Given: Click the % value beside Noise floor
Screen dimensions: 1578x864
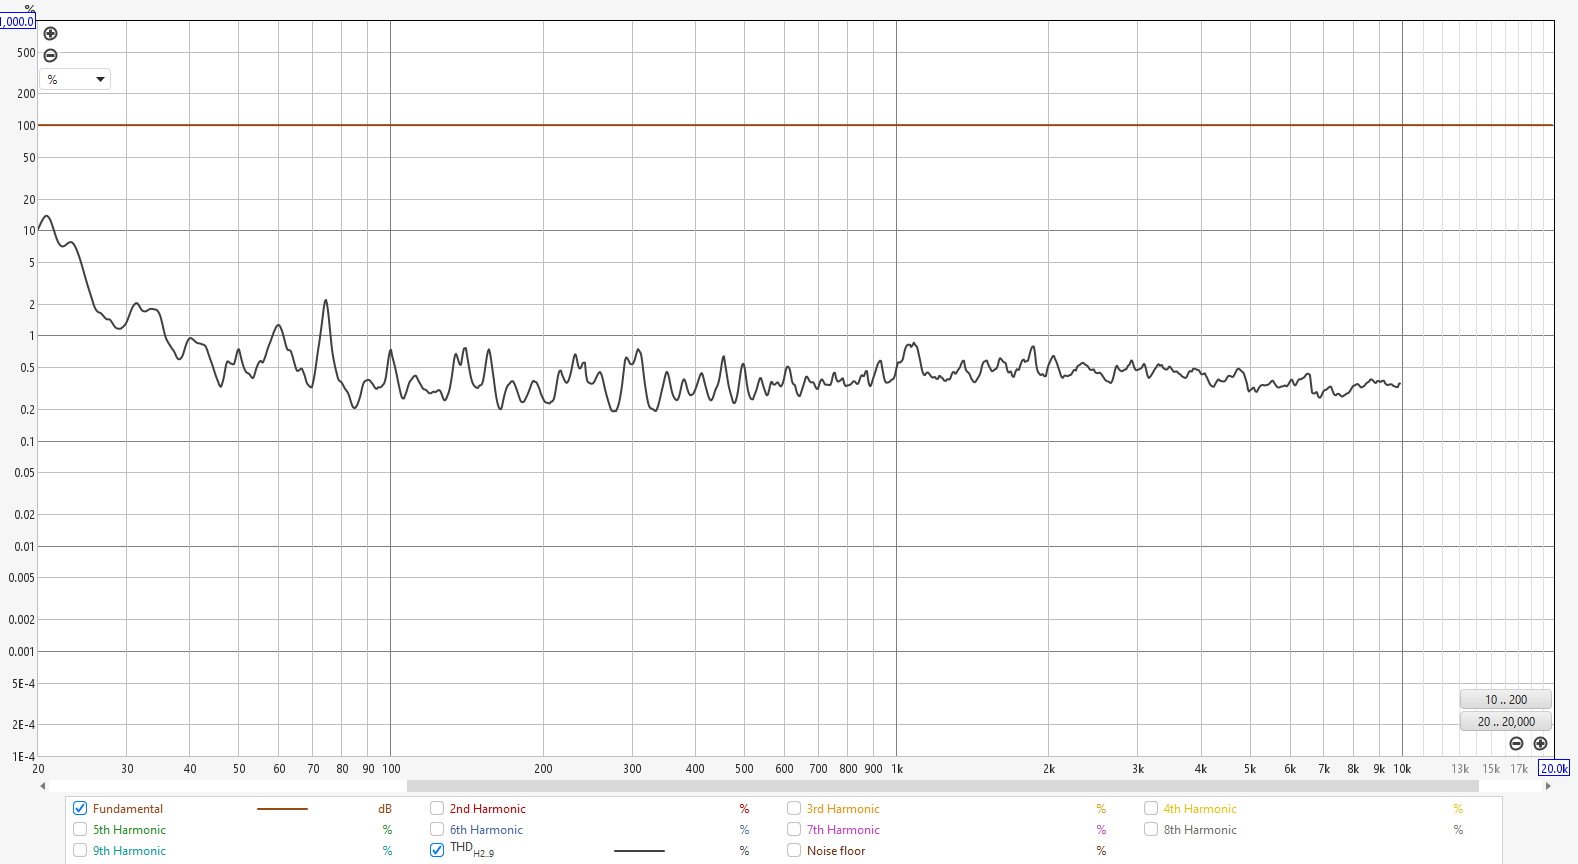Looking at the screenshot, I should click(x=1101, y=851).
